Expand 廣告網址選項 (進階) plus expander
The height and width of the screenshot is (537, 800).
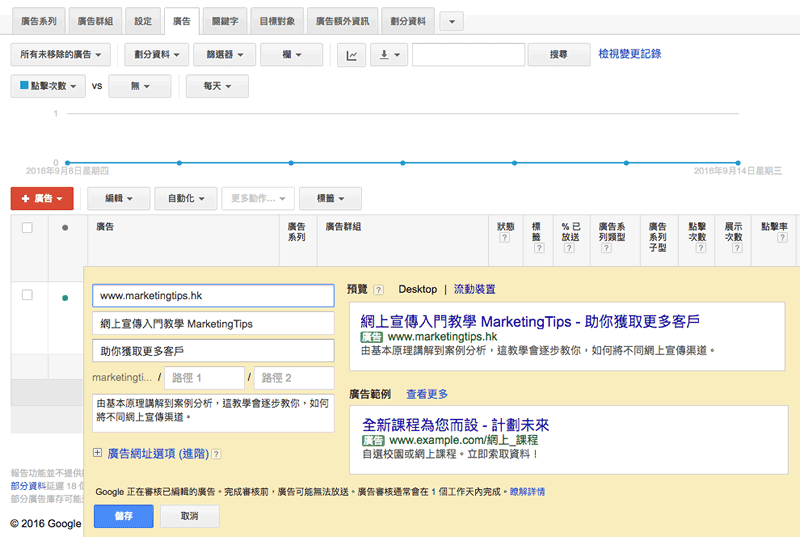pos(97,453)
